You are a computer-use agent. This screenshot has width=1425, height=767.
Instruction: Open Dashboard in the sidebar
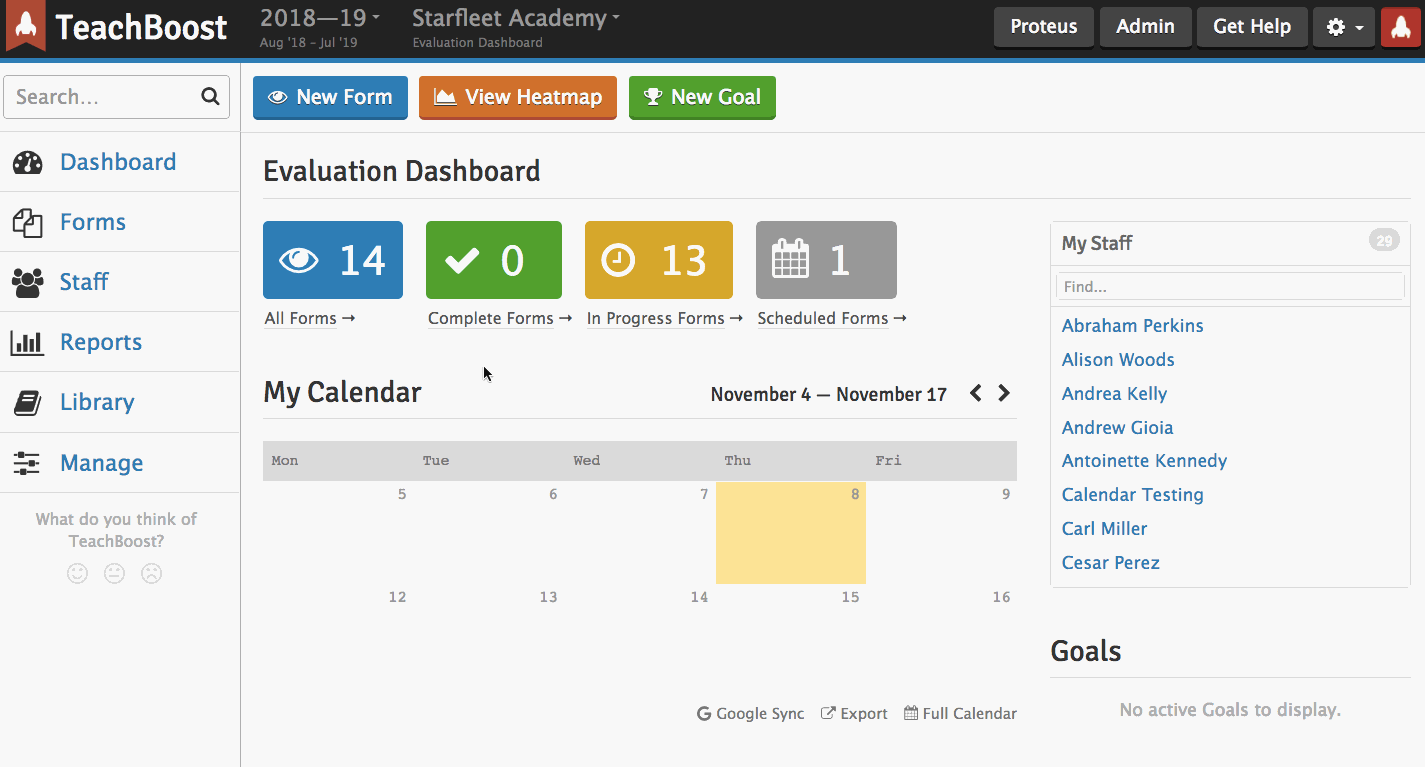(118, 162)
